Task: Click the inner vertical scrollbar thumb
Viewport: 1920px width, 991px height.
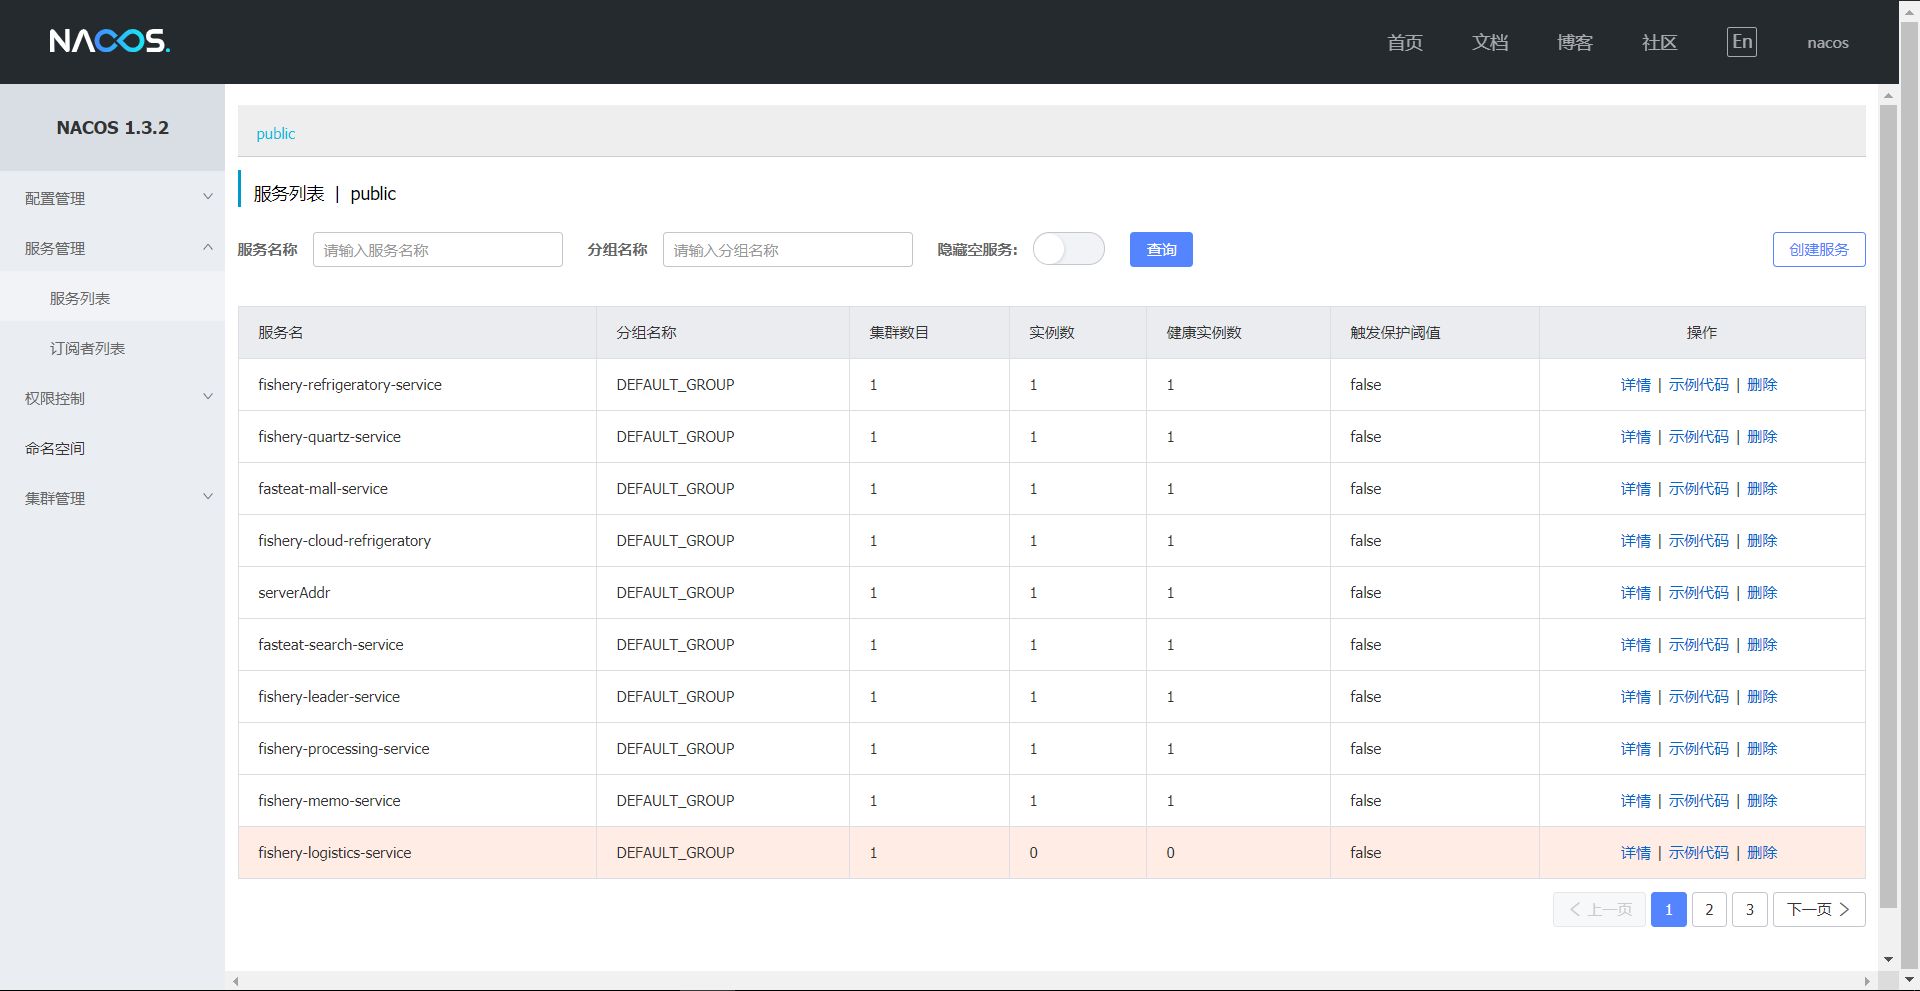Action: [1888, 506]
